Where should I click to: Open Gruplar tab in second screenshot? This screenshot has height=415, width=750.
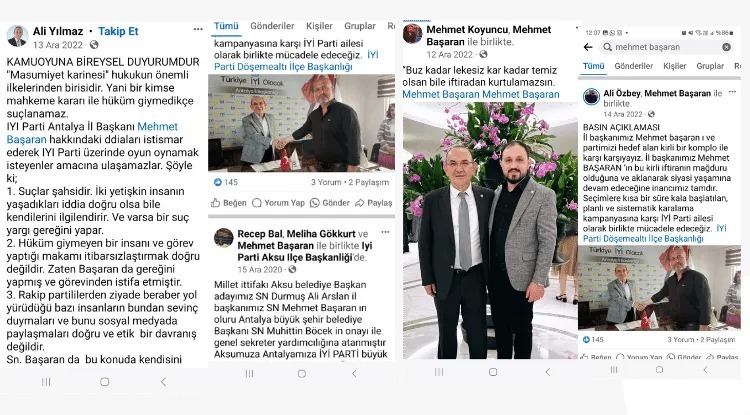(x=360, y=26)
